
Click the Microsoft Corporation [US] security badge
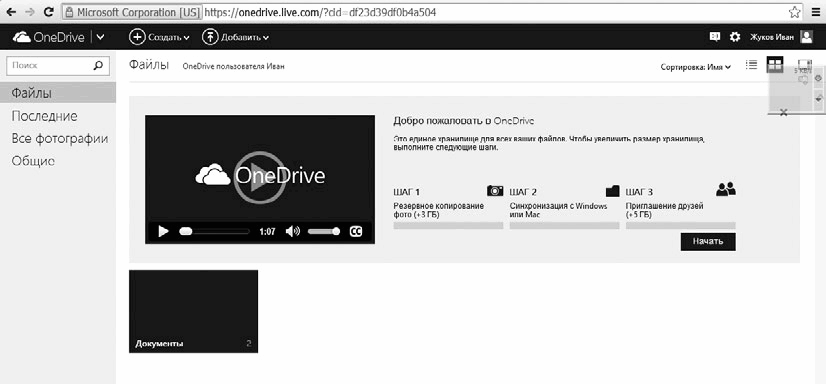coord(132,12)
